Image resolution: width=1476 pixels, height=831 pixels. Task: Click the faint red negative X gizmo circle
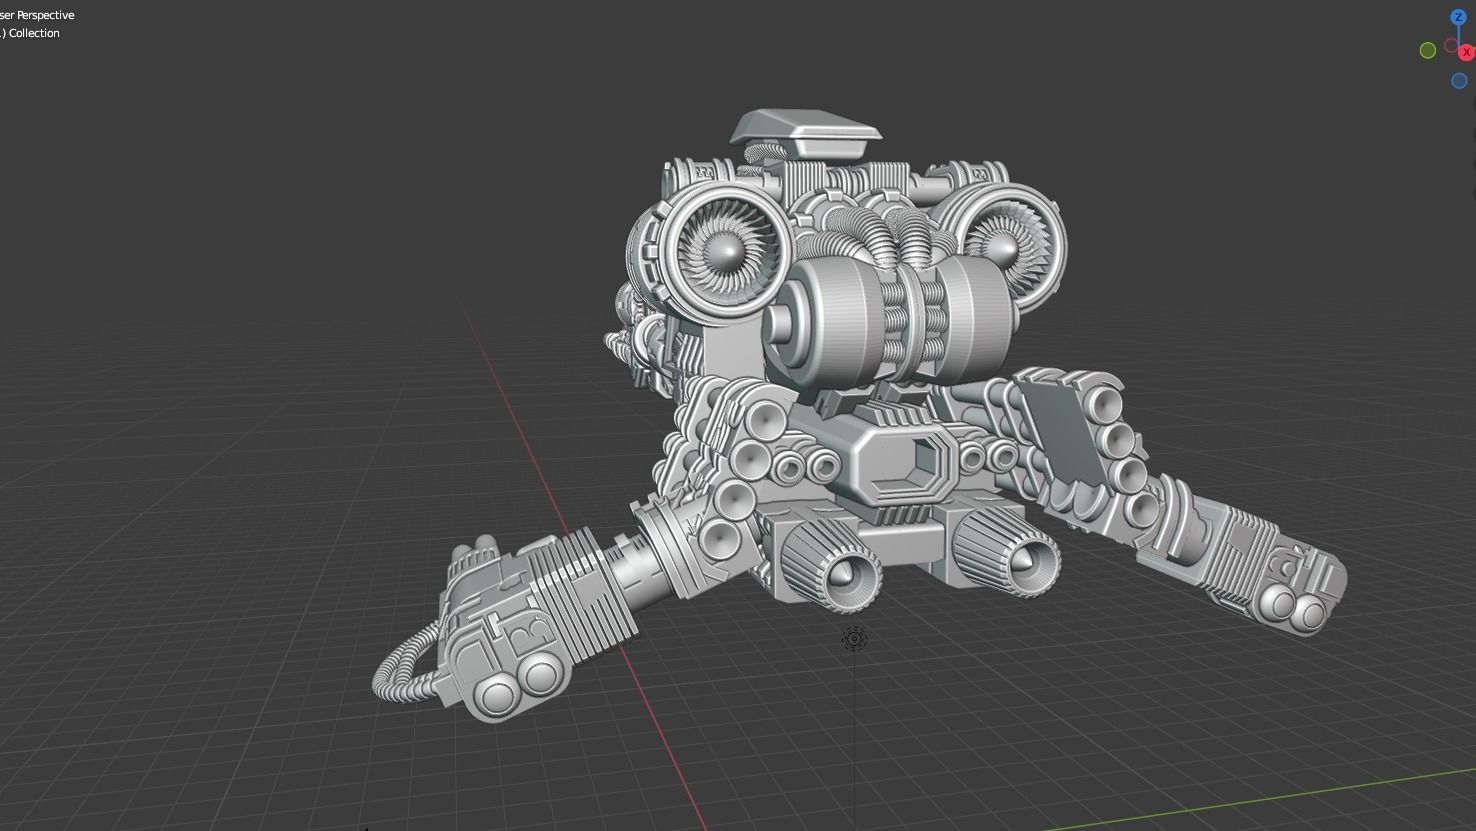[x=1451, y=47]
